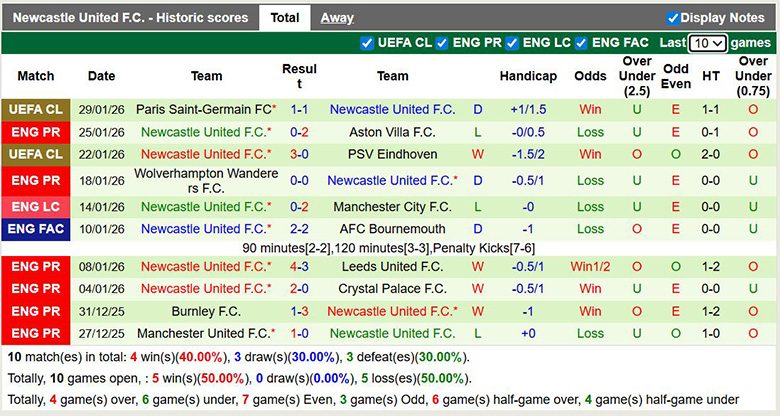Click the PSV Eindhoven team name
The image size is (780, 416).
392,154
